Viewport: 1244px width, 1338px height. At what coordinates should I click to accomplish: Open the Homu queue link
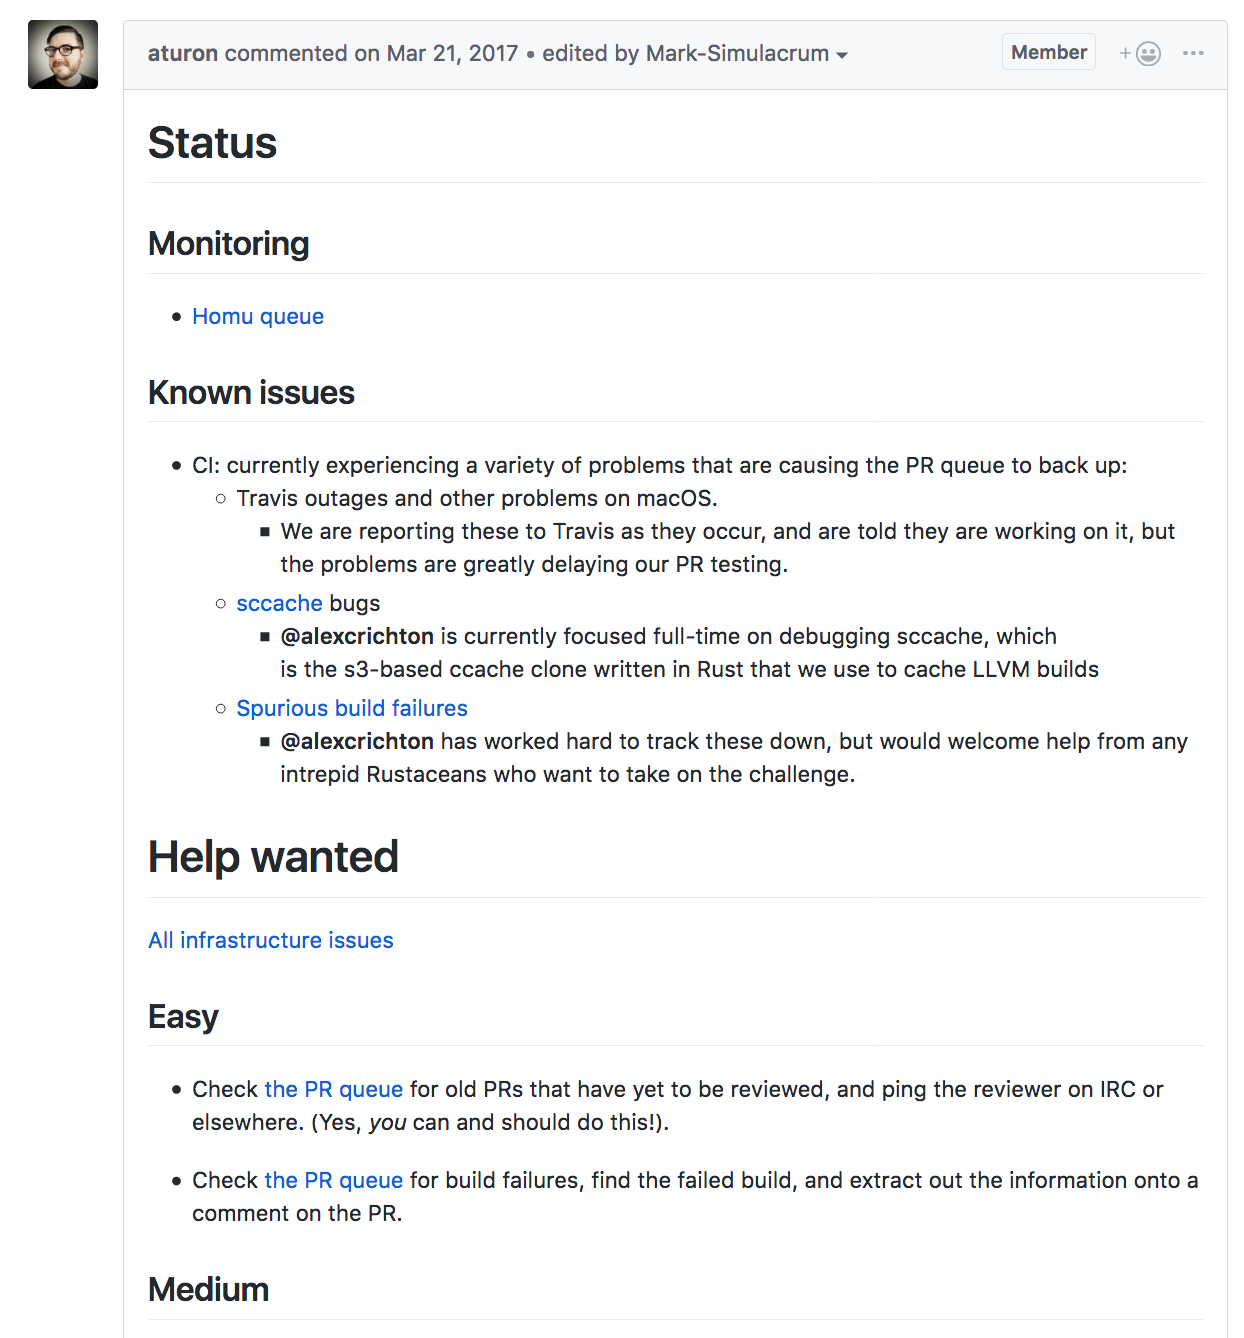point(258,316)
